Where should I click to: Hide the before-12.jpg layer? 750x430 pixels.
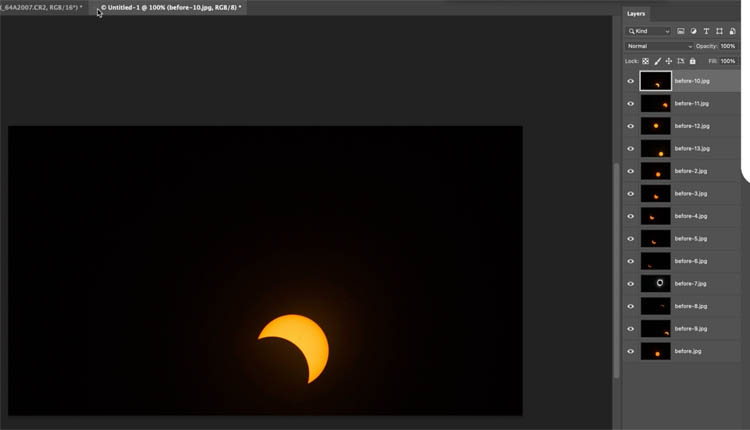click(x=630, y=126)
